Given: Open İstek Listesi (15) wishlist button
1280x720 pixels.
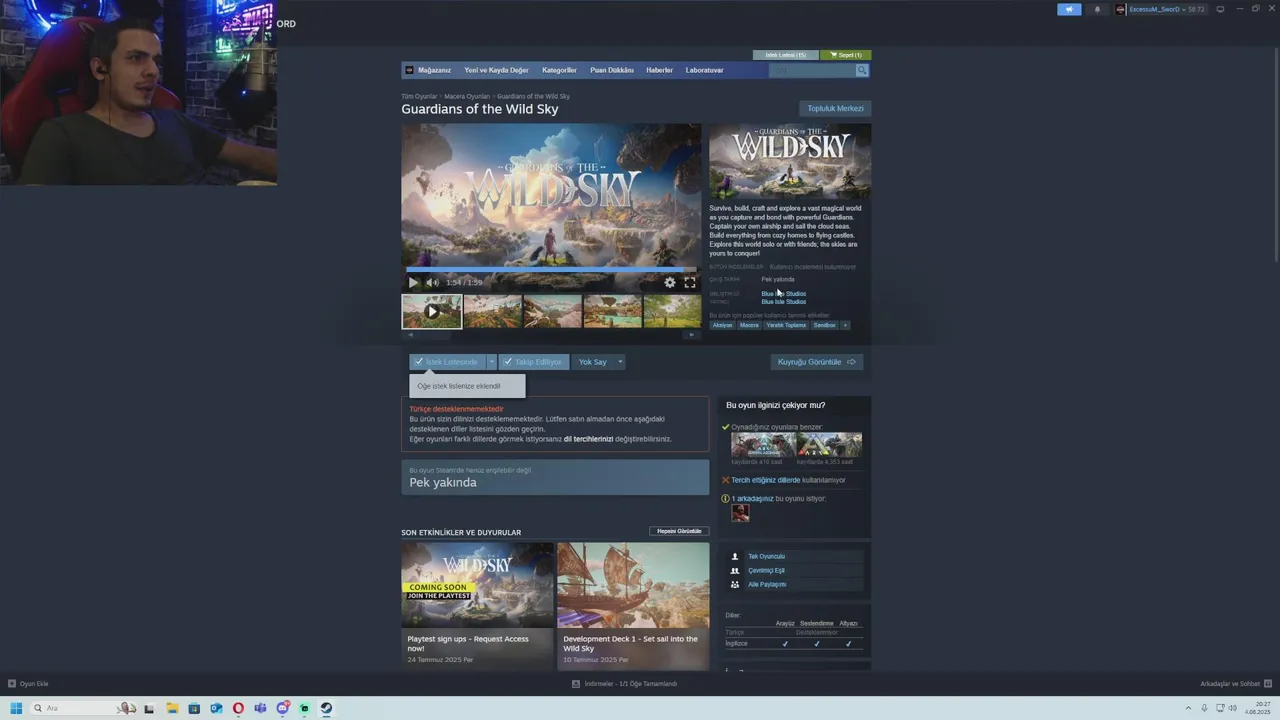Looking at the screenshot, I should (x=785, y=55).
